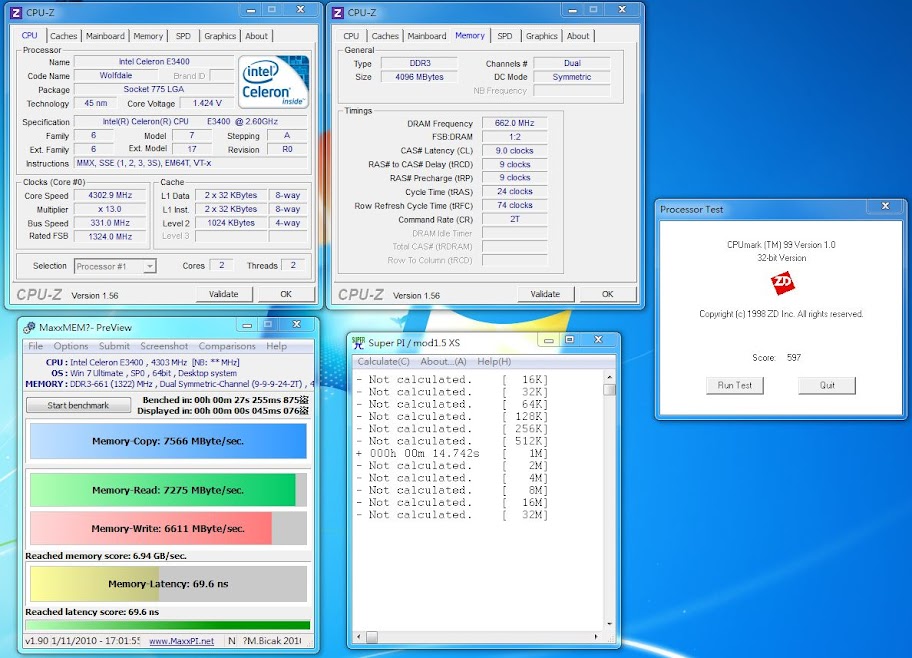Image resolution: width=912 pixels, height=658 pixels.
Task: Open Graphics tab in the memory timings CPU-Z window
Action: pyautogui.click(x=542, y=36)
